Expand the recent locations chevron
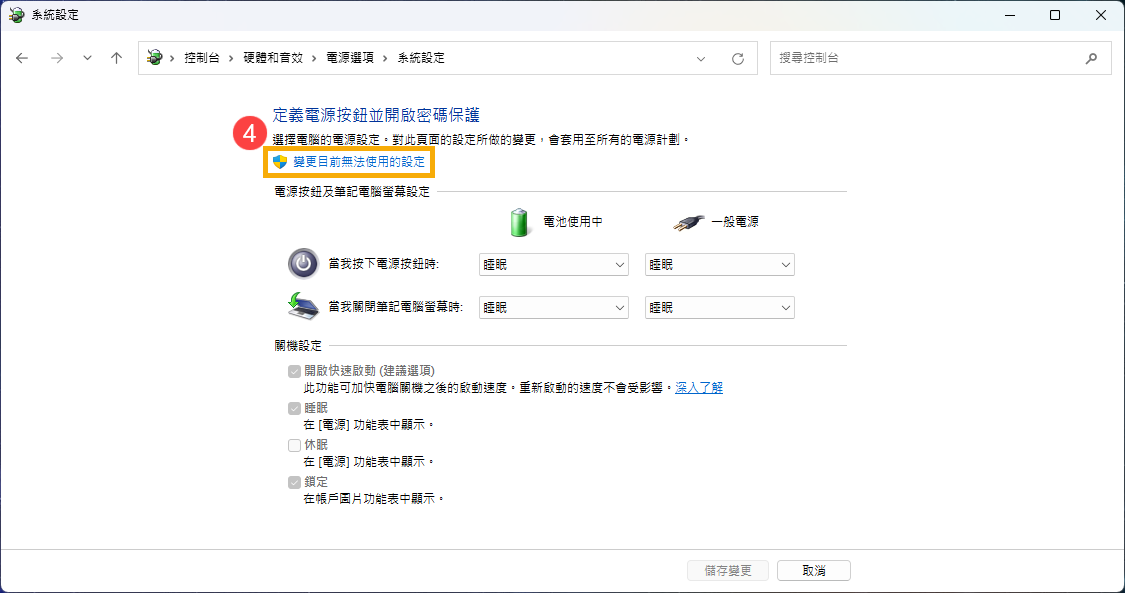 click(87, 58)
